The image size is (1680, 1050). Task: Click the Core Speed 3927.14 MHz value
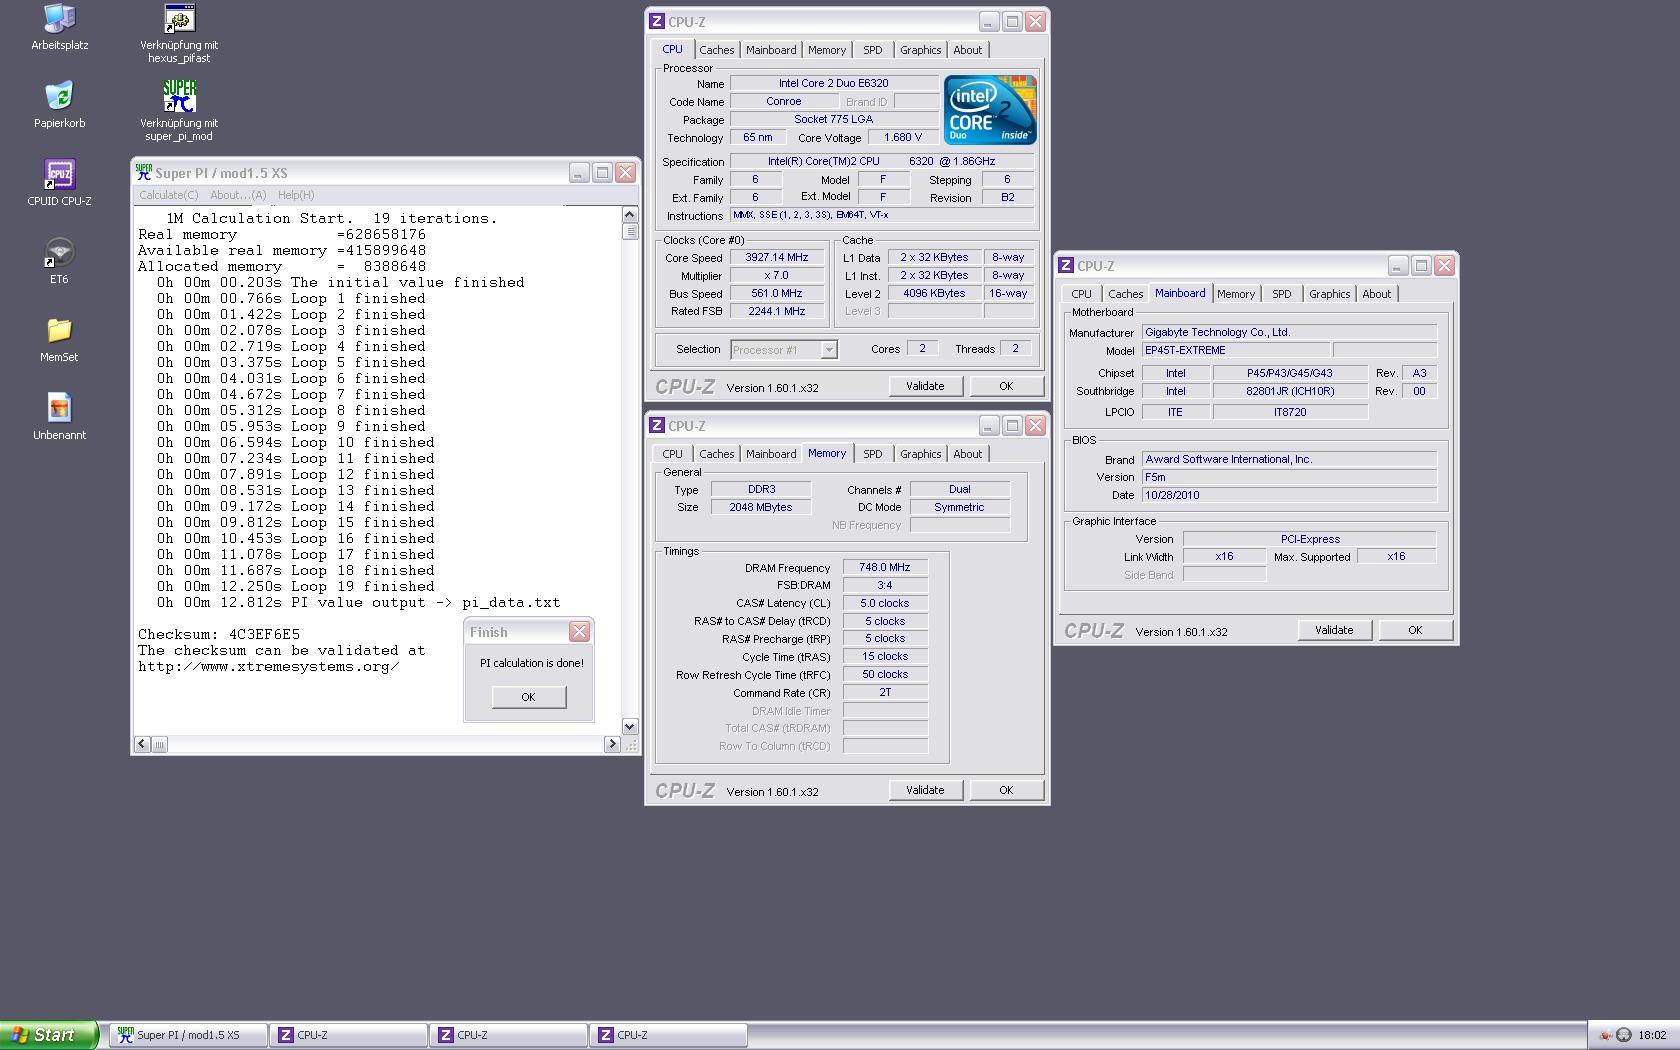[x=777, y=257]
